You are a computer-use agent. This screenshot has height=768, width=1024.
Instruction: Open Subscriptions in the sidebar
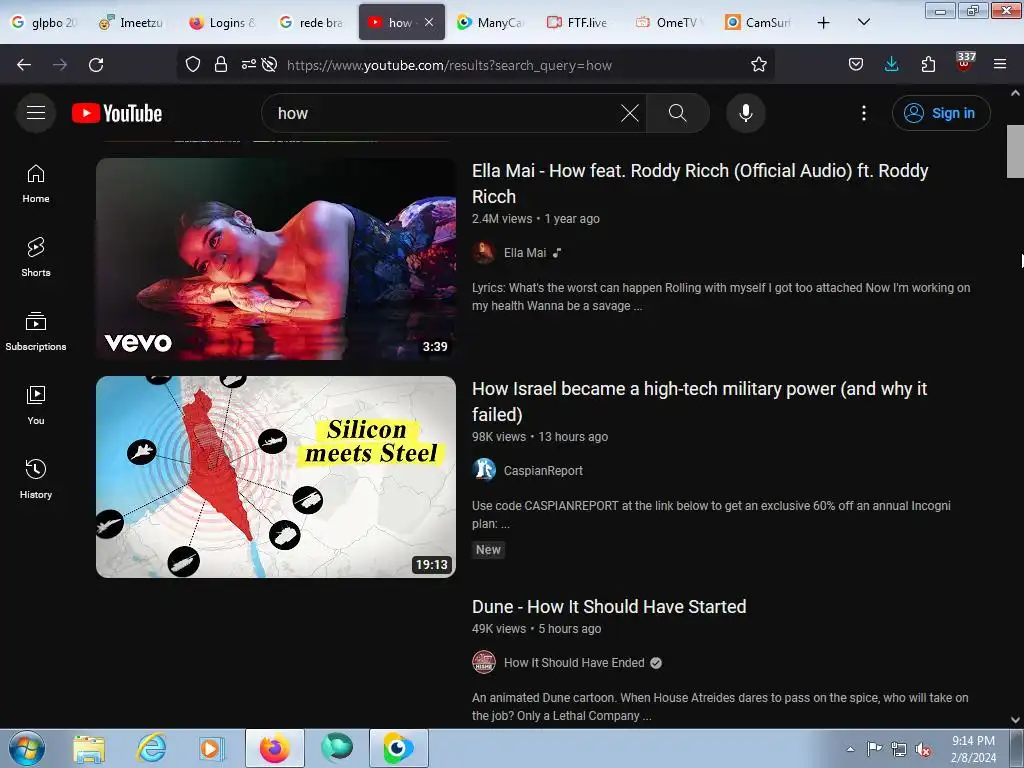tap(36, 332)
